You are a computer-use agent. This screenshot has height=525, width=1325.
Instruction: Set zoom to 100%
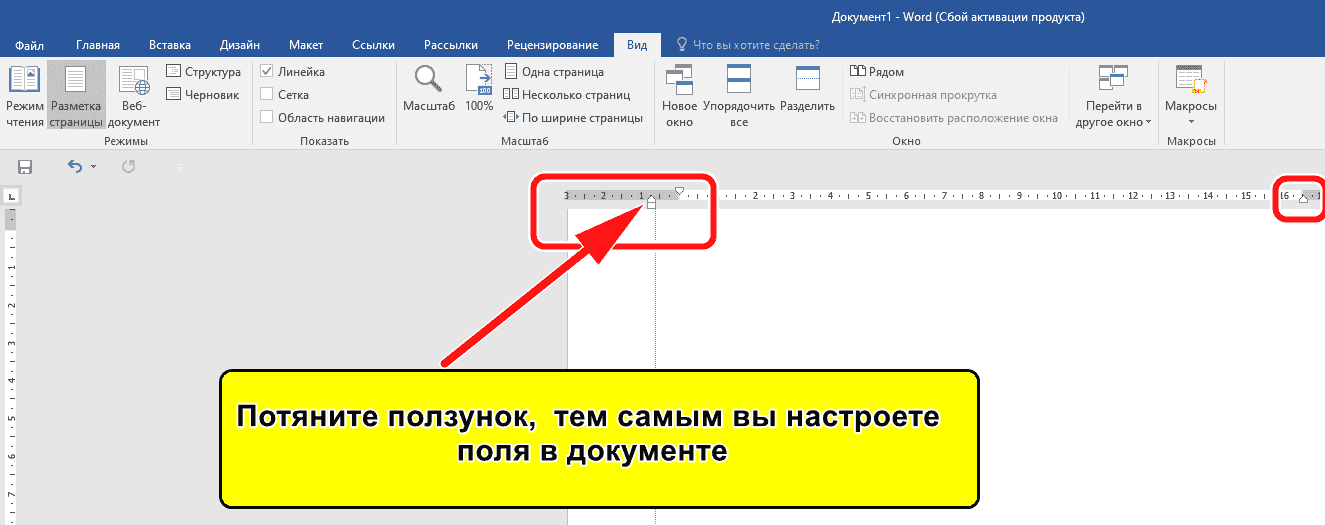(479, 89)
